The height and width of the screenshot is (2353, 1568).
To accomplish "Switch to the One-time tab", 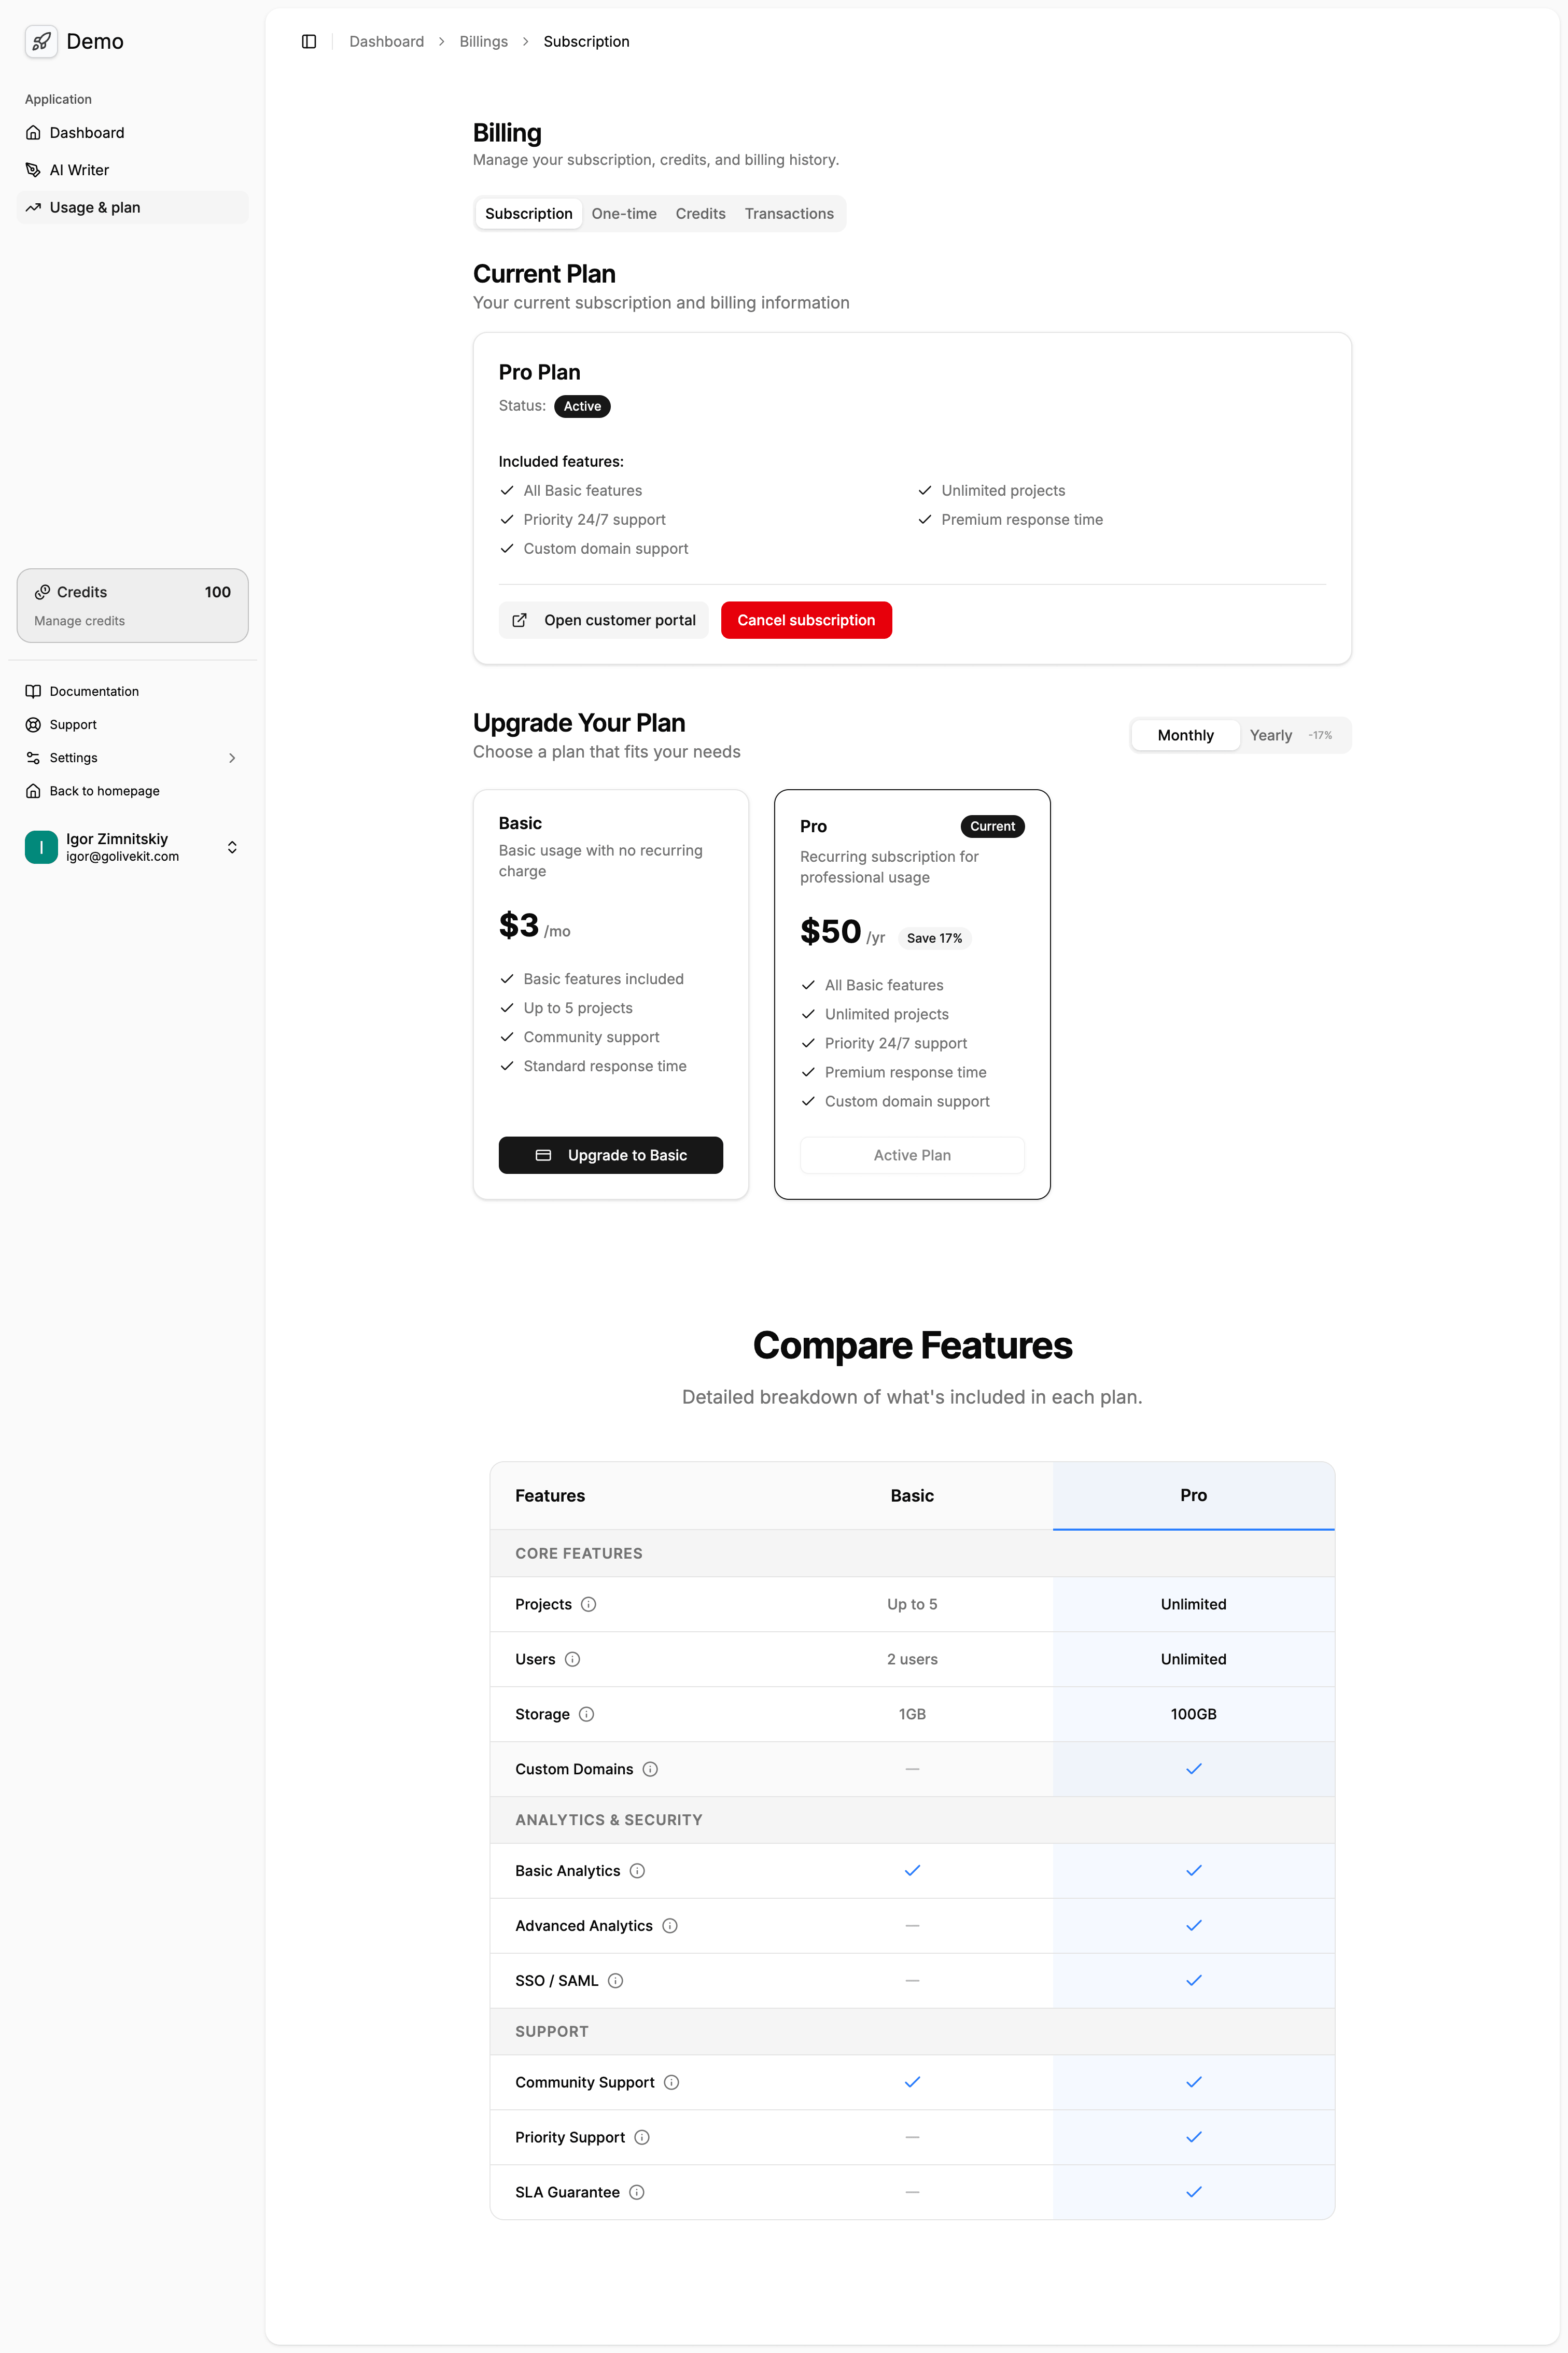I will pyautogui.click(x=624, y=214).
